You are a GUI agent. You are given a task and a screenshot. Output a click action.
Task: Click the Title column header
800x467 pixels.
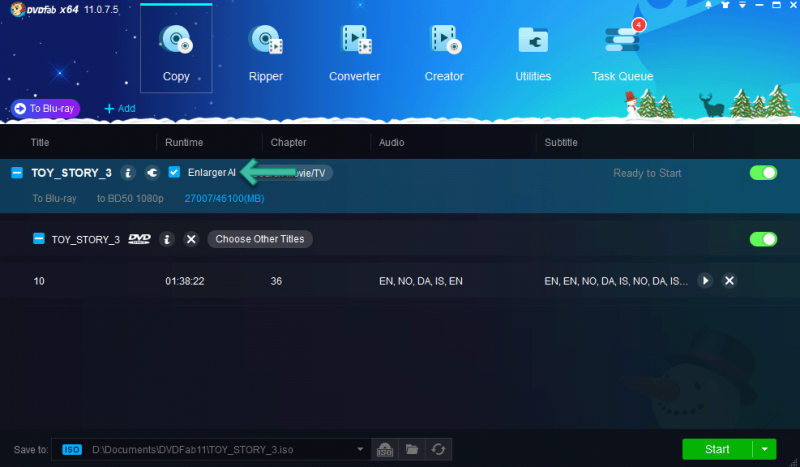40,142
